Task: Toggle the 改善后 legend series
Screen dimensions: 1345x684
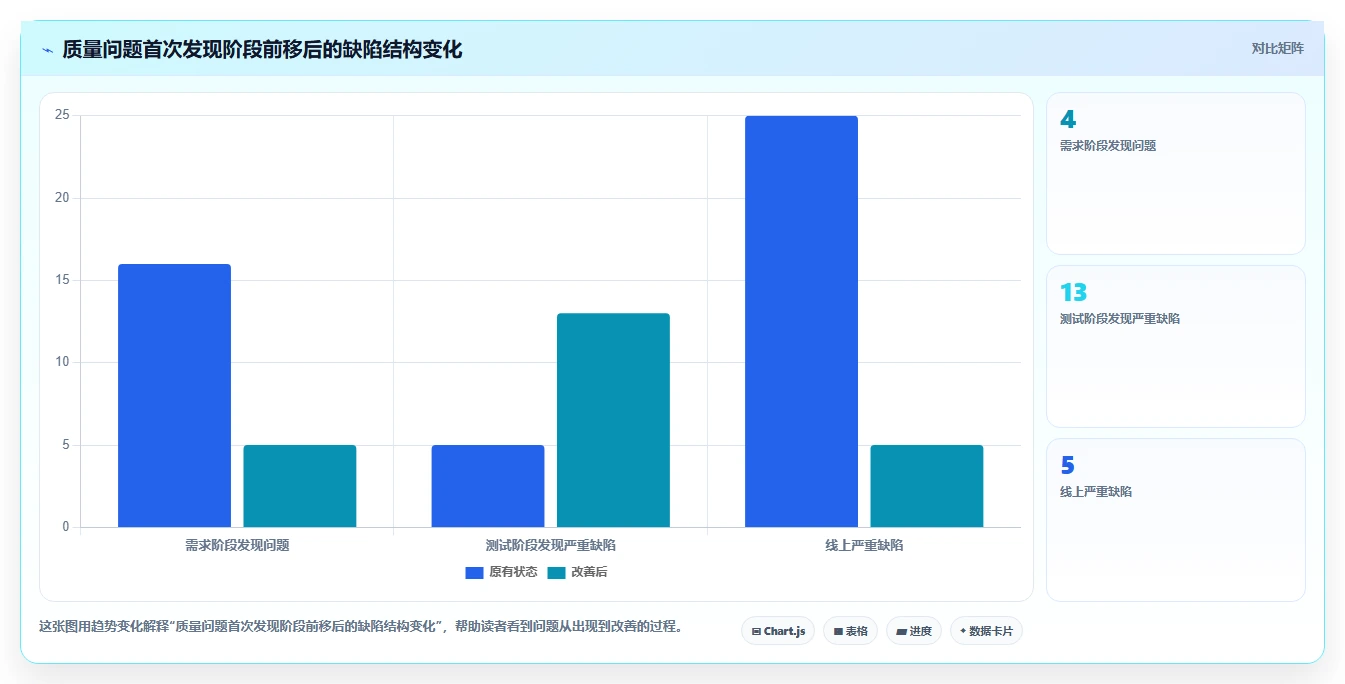Action: 577,572
